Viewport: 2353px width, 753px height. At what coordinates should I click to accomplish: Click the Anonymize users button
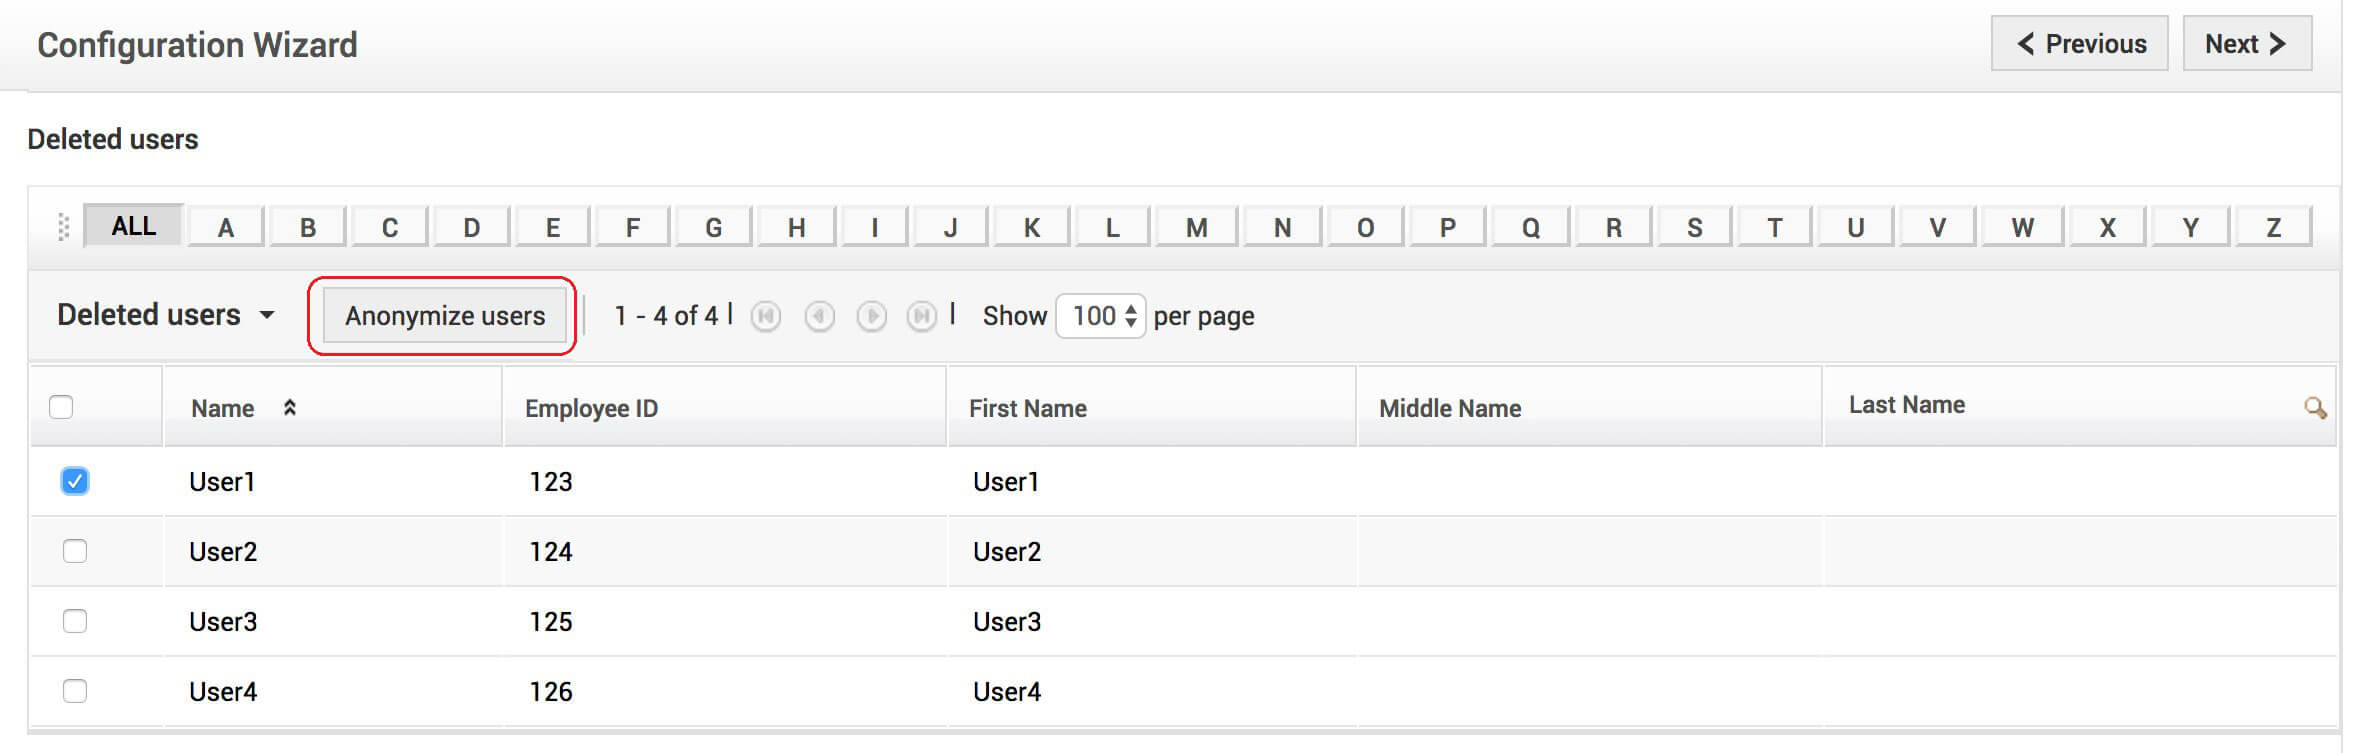pos(445,316)
